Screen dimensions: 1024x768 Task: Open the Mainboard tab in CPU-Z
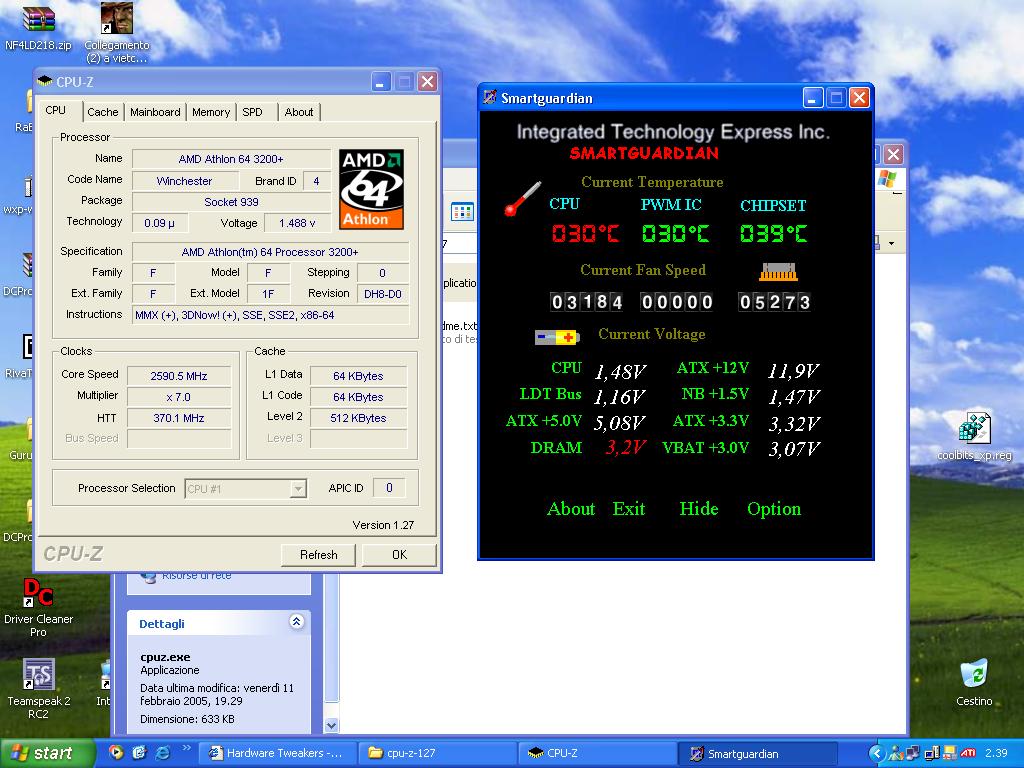(155, 112)
